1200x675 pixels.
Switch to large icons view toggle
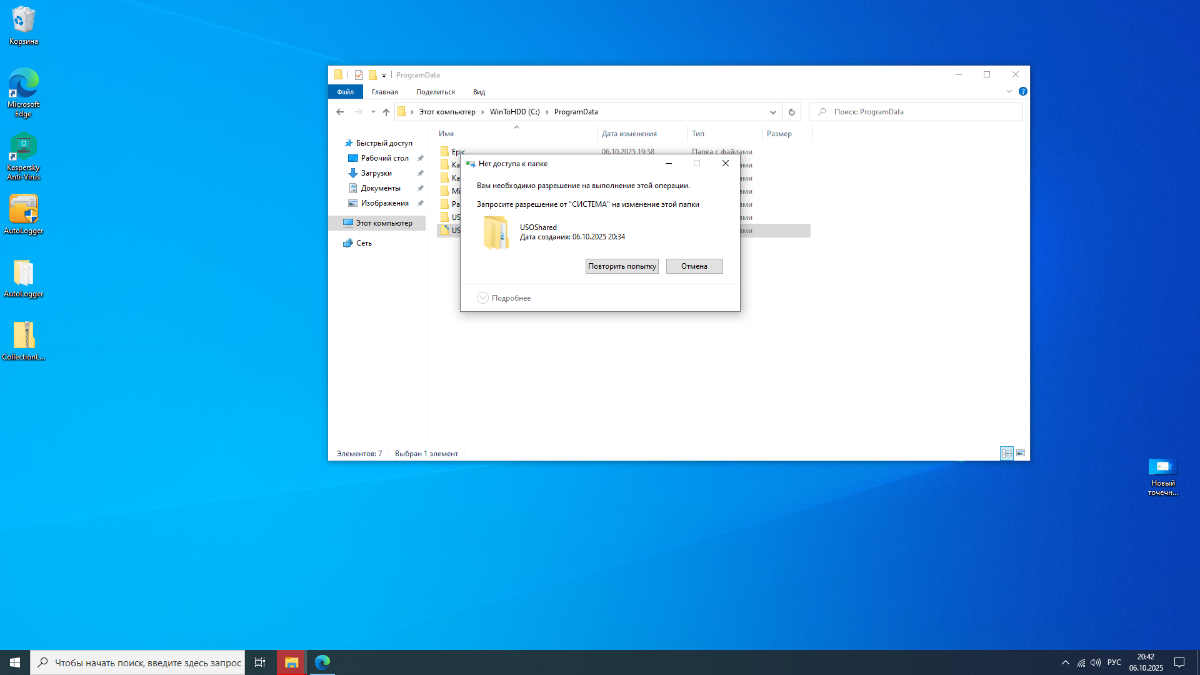coord(1020,453)
